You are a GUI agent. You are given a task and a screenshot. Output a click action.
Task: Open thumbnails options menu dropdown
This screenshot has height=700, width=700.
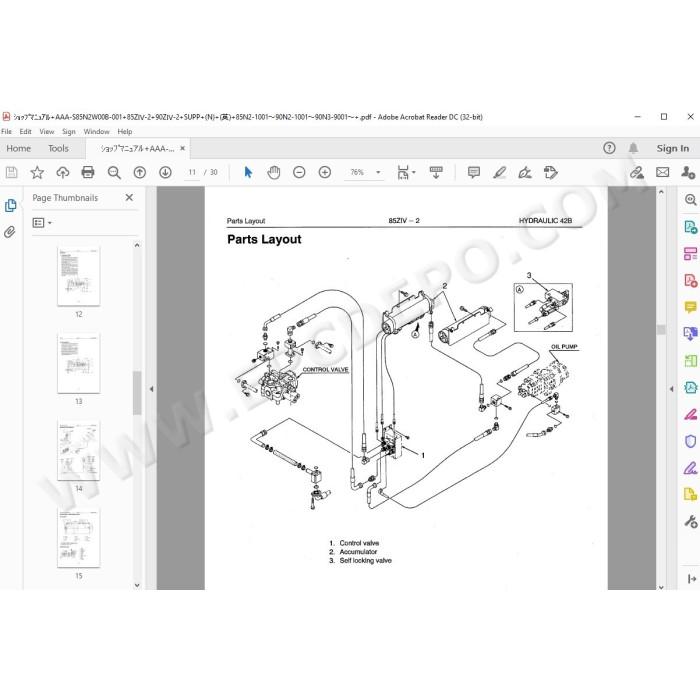pyautogui.click(x=42, y=222)
